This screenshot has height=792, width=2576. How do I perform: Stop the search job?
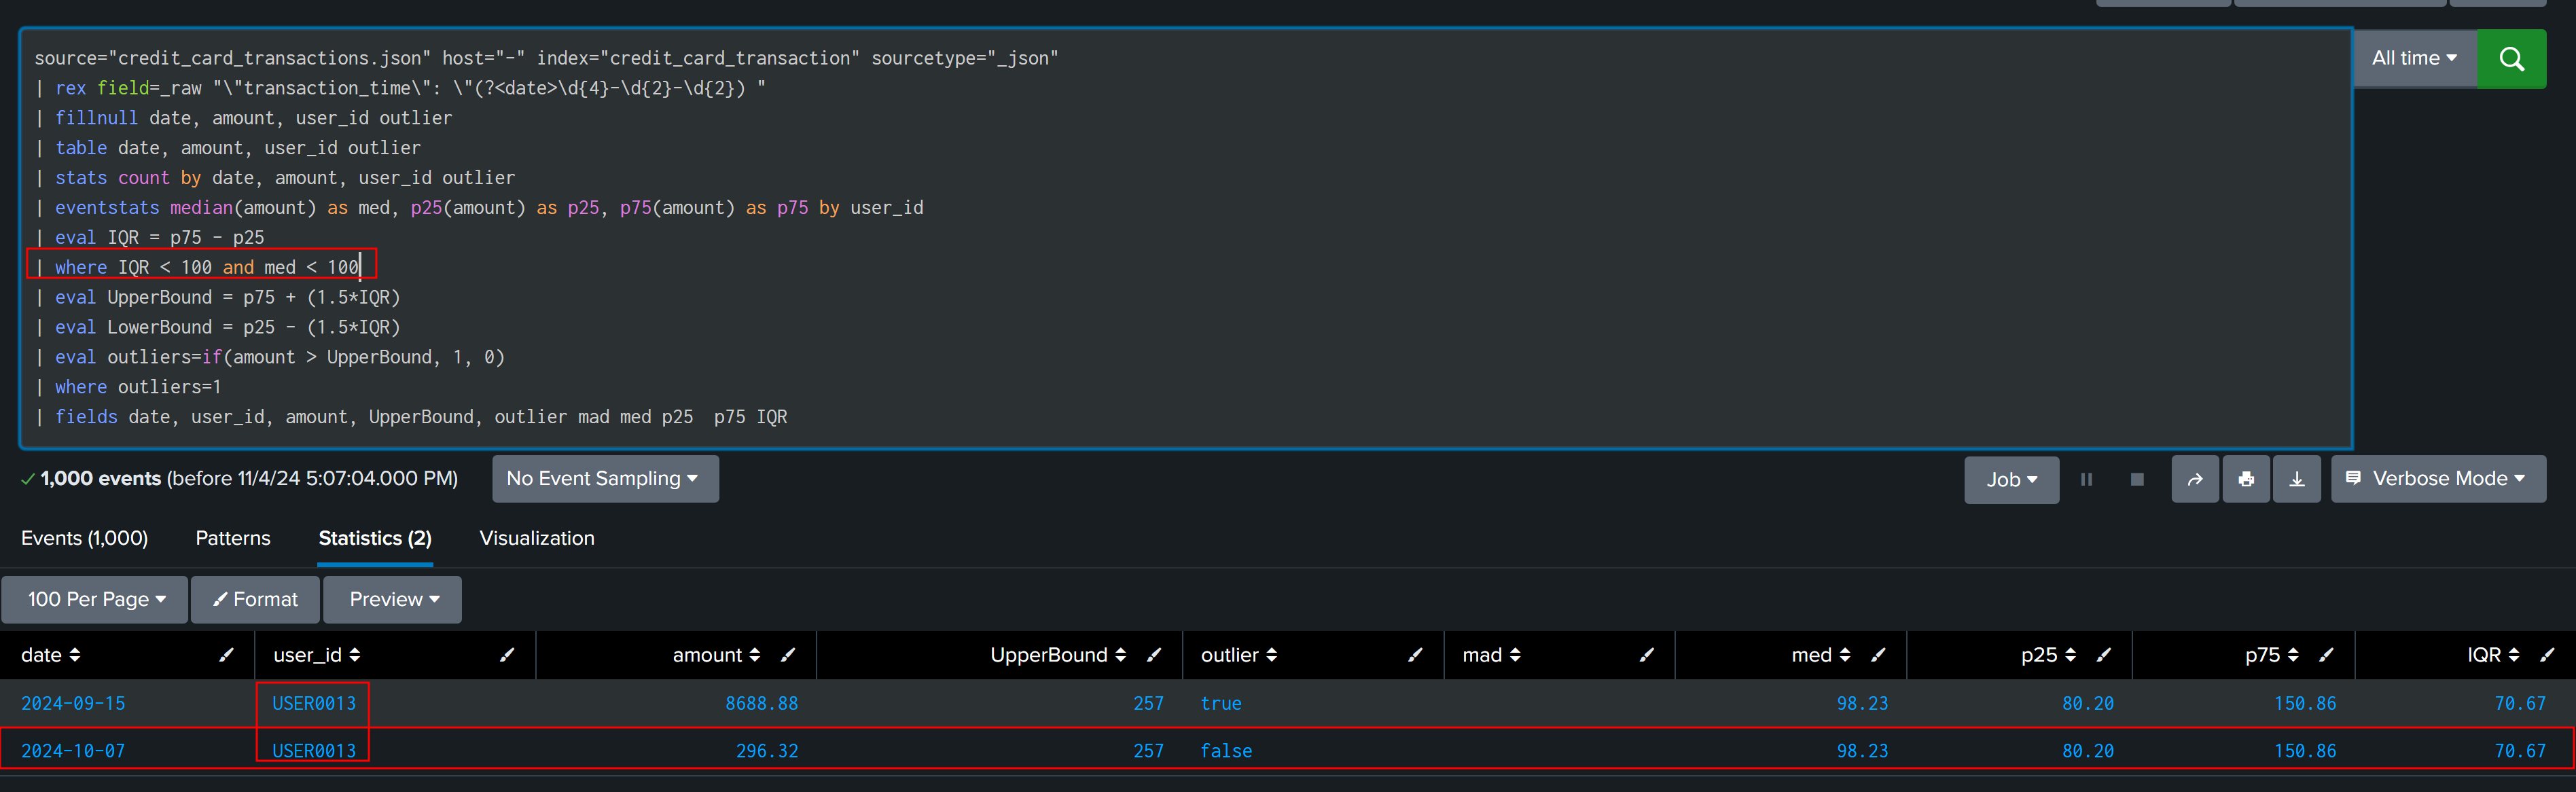[x=2137, y=480]
